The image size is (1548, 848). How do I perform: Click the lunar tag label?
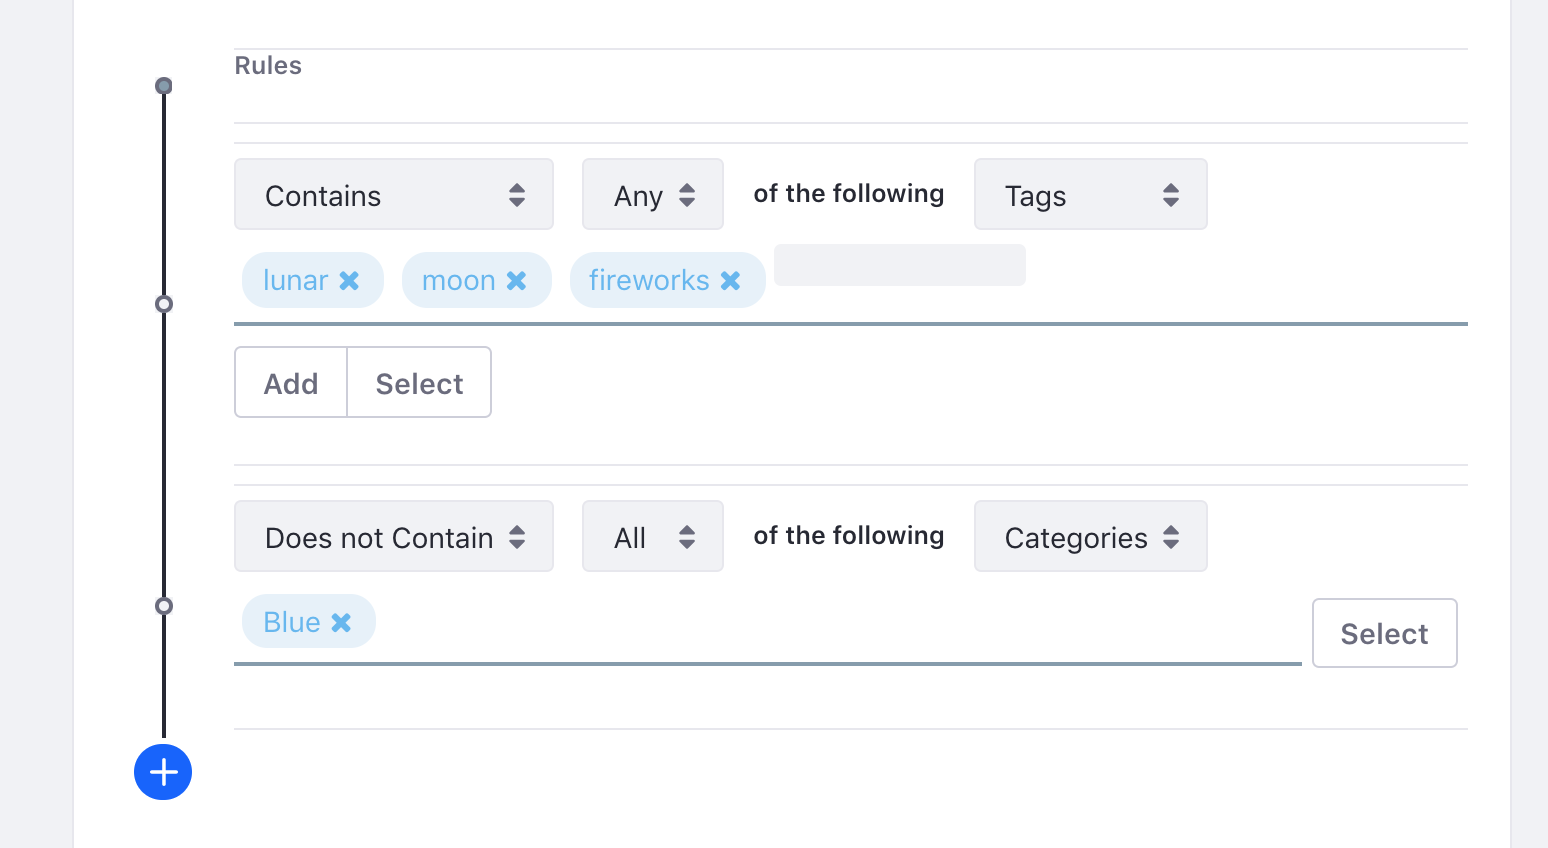pos(296,281)
